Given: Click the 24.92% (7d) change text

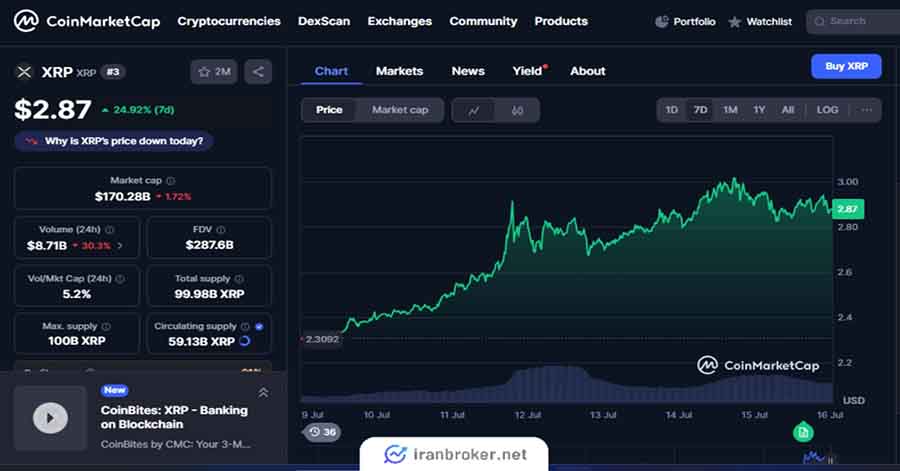Looking at the screenshot, I should pyautogui.click(x=143, y=110).
